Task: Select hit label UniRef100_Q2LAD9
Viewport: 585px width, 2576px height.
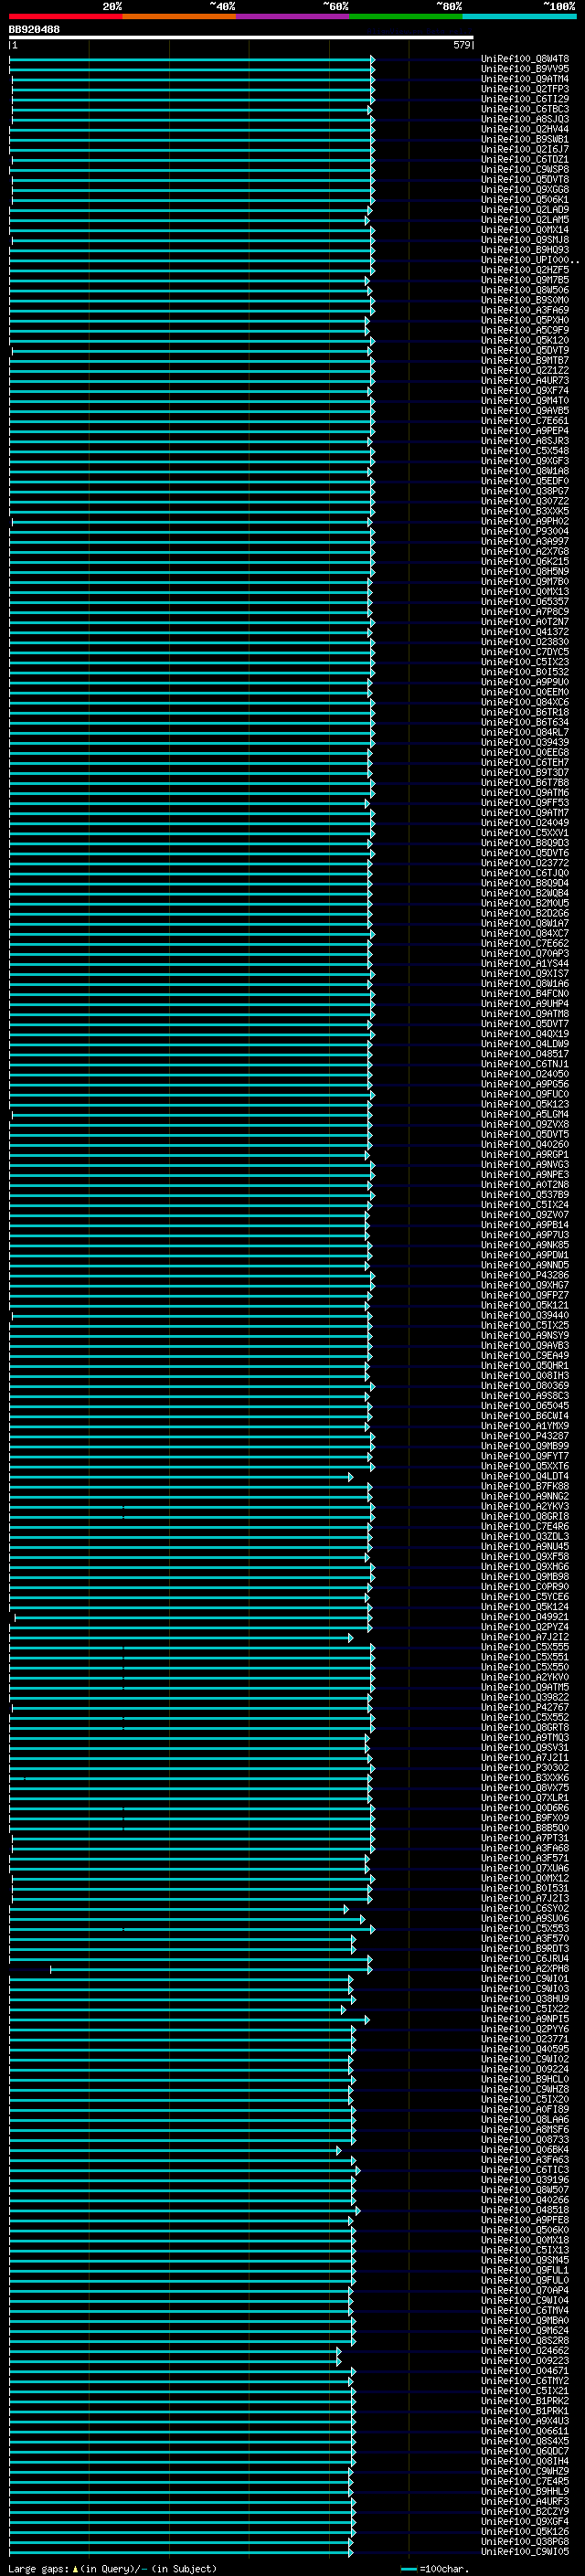Action: [525, 210]
